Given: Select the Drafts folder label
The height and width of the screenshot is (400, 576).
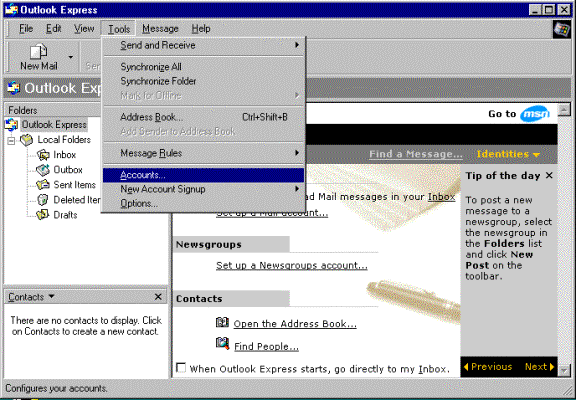Looking at the screenshot, I should coord(65,215).
